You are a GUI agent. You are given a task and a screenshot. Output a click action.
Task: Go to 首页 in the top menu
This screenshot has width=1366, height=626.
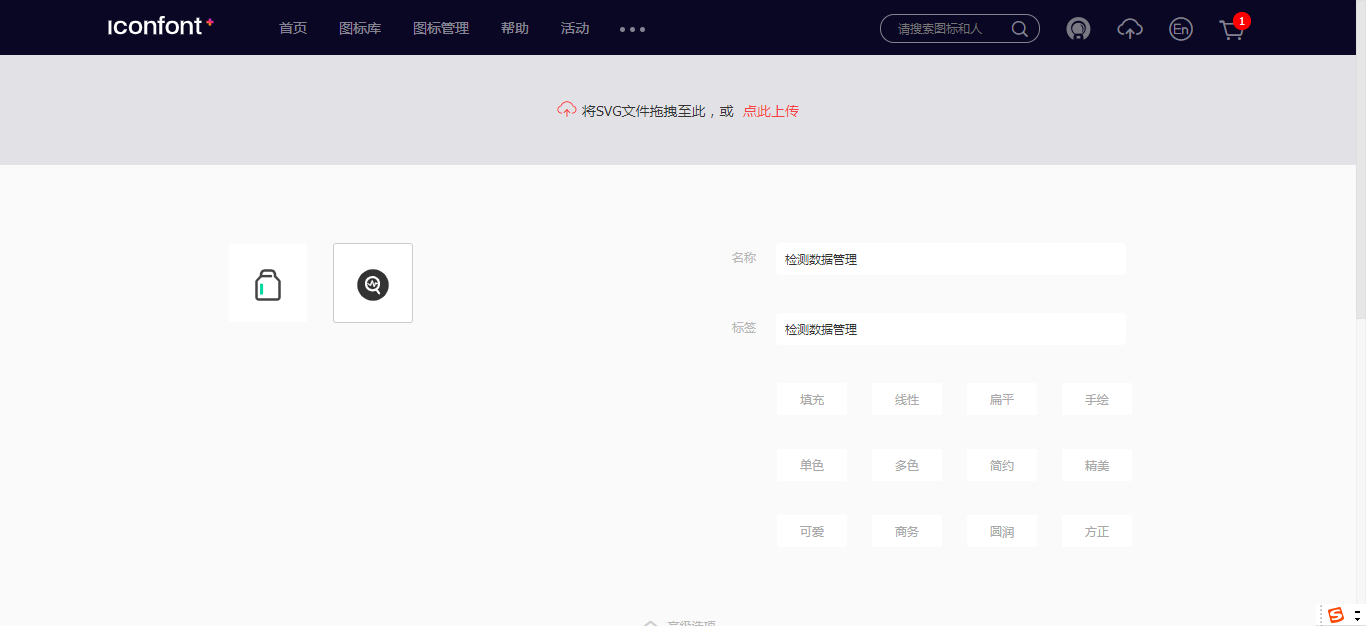click(292, 28)
